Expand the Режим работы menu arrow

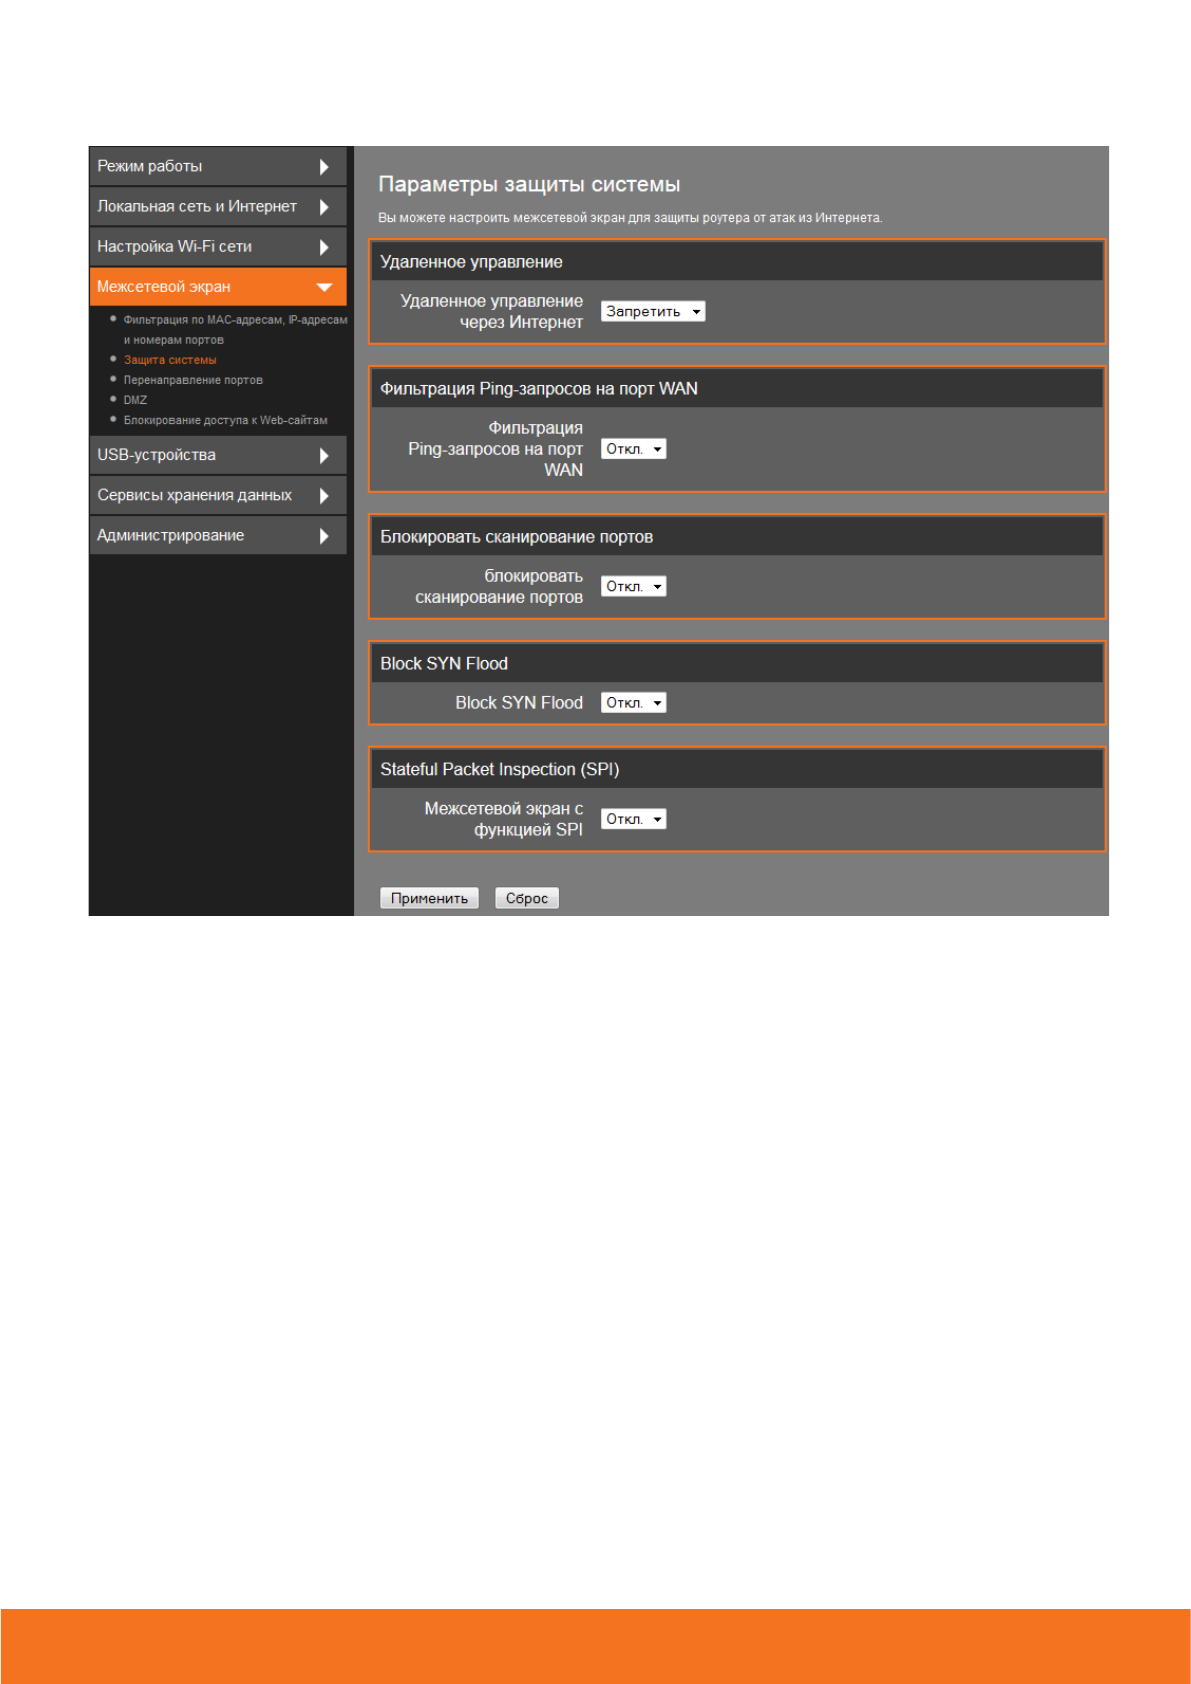tap(324, 167)
